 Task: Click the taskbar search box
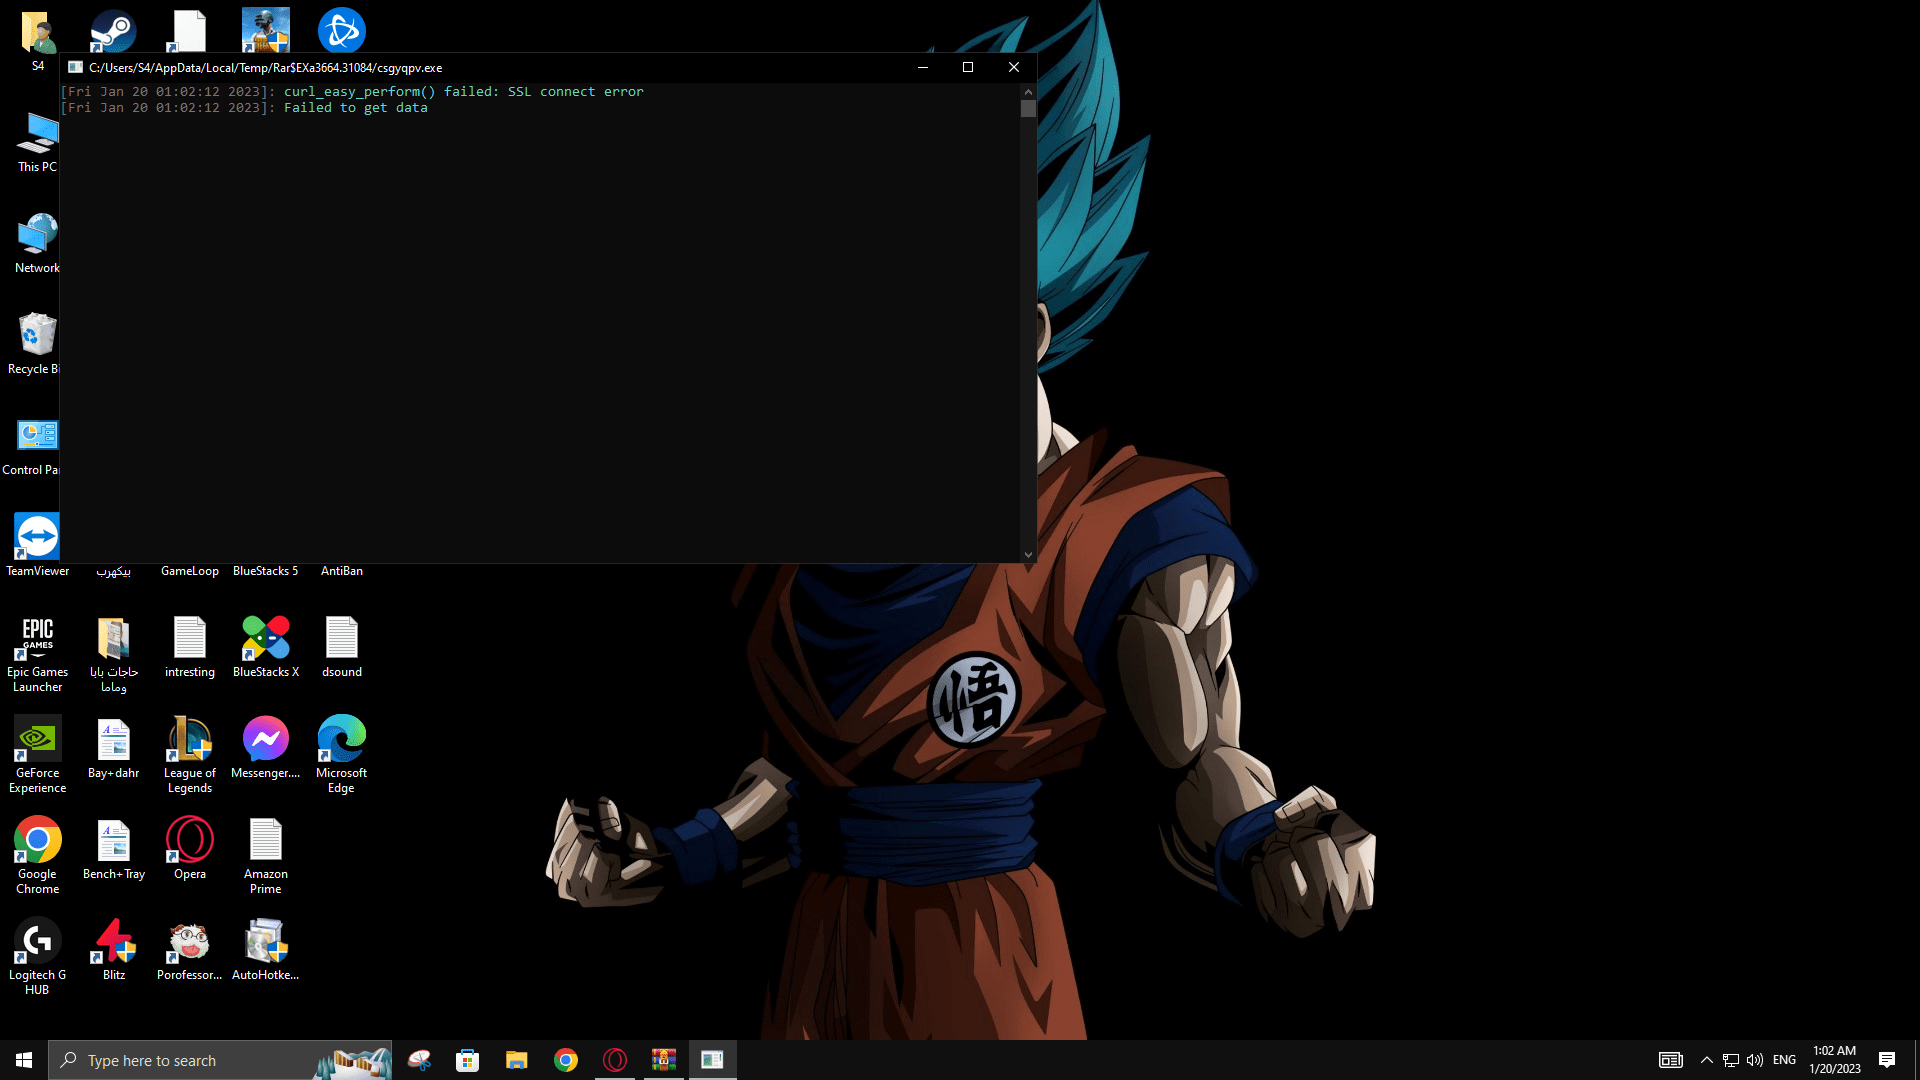[x=220, y=1060]
